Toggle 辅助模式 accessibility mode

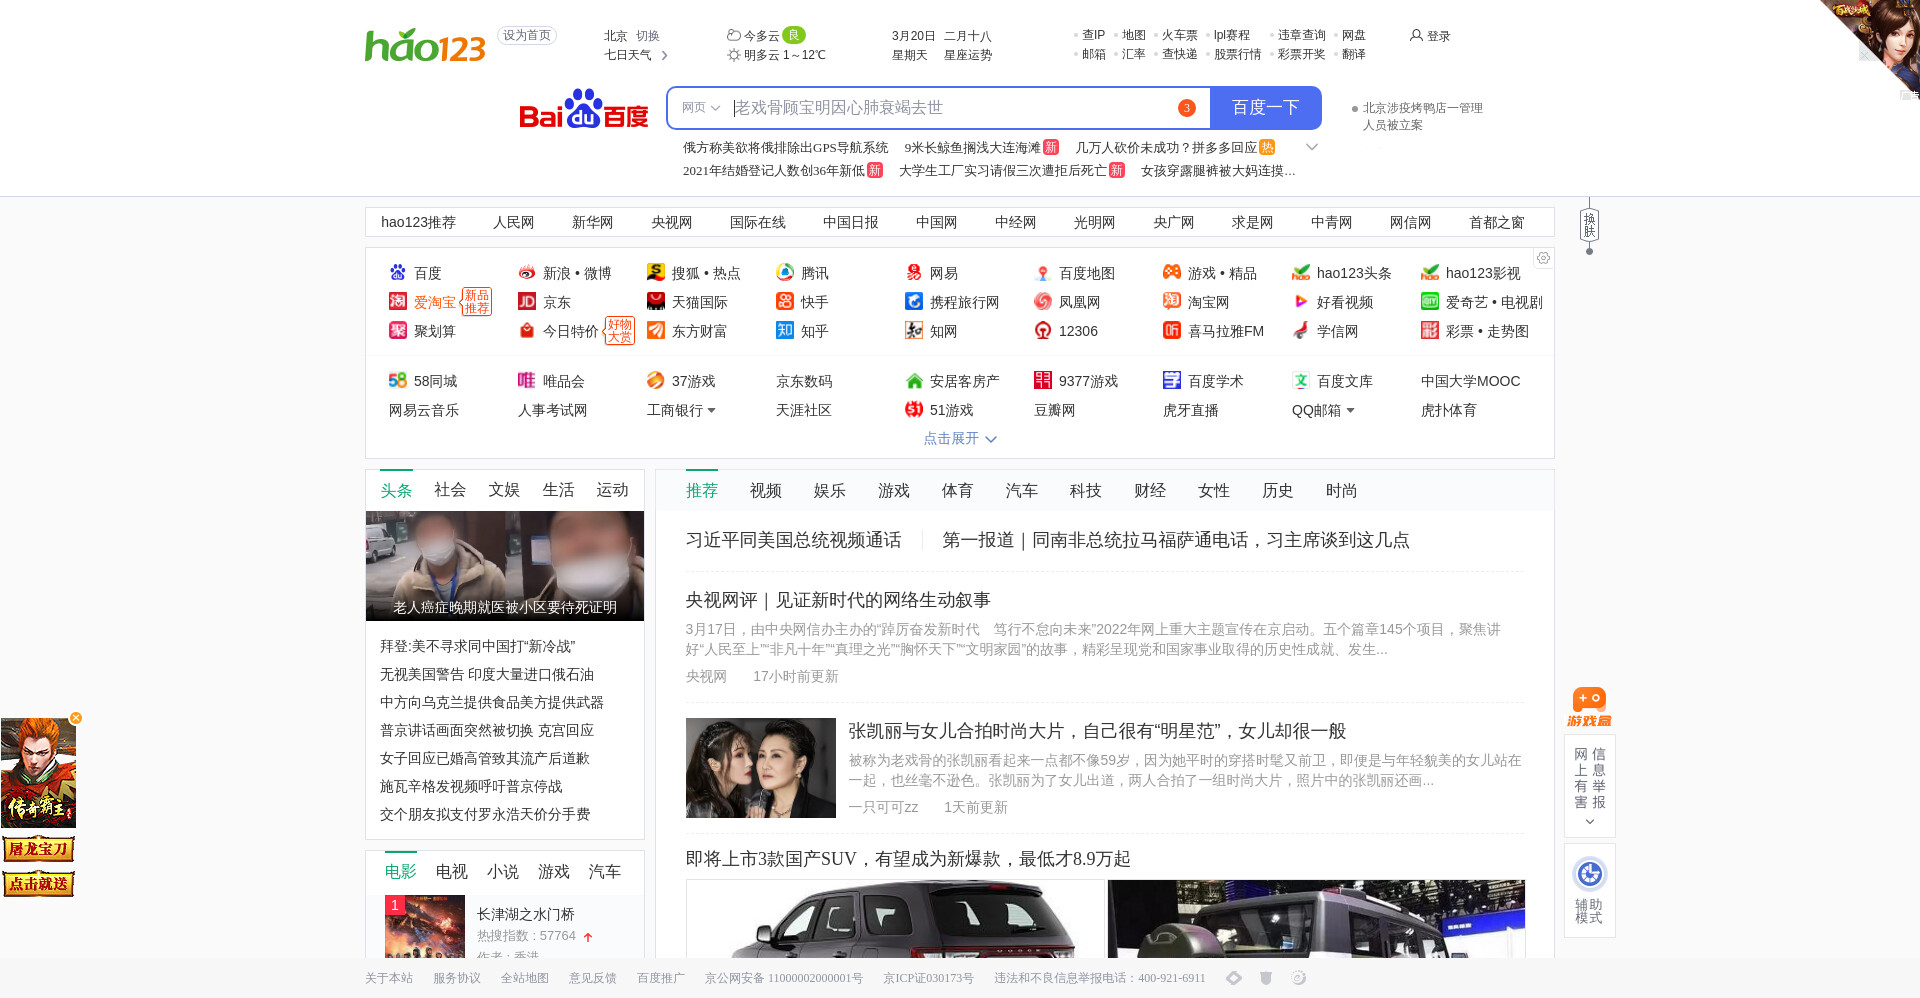click(x=1589, y=890)
